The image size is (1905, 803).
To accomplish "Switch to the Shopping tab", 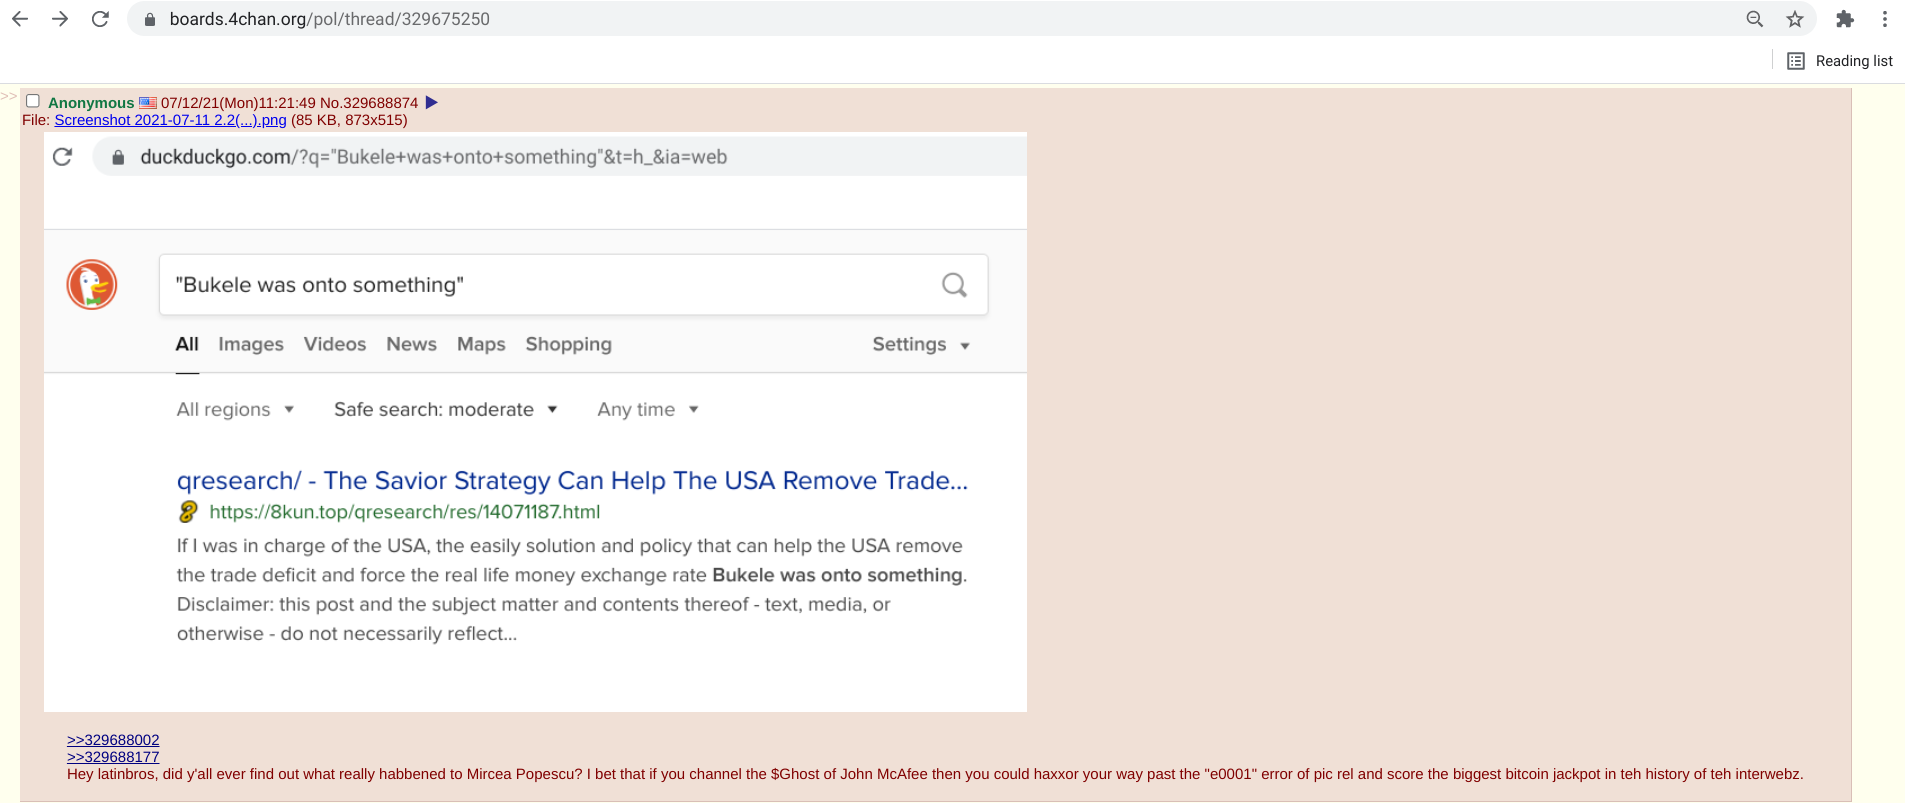I will pos(568,344).
